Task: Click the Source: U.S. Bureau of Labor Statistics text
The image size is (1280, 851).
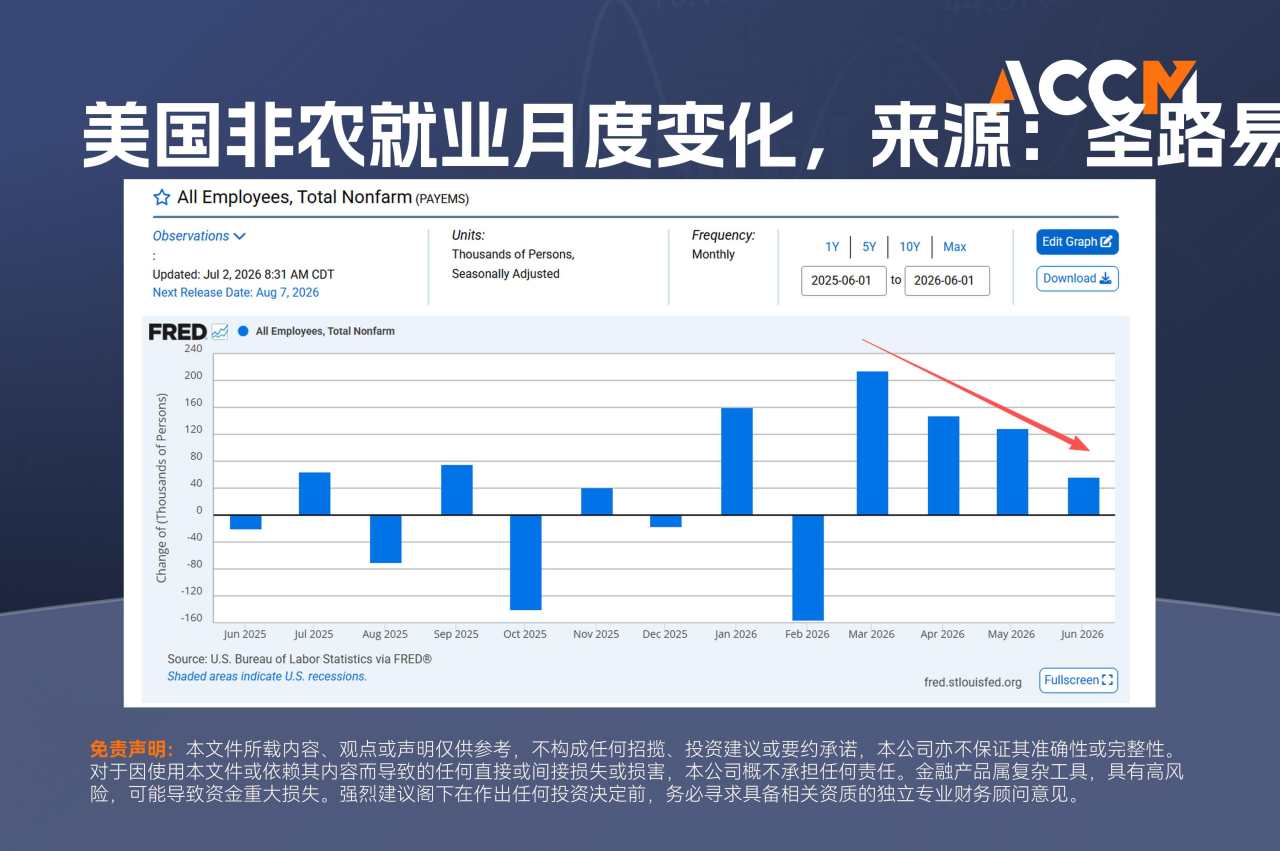Action: pos(300,660)
